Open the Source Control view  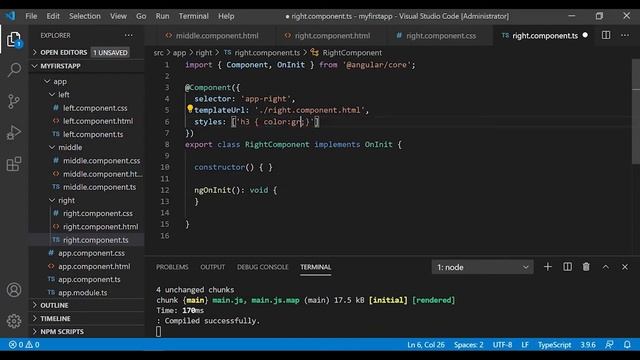(x=14, y=101)
